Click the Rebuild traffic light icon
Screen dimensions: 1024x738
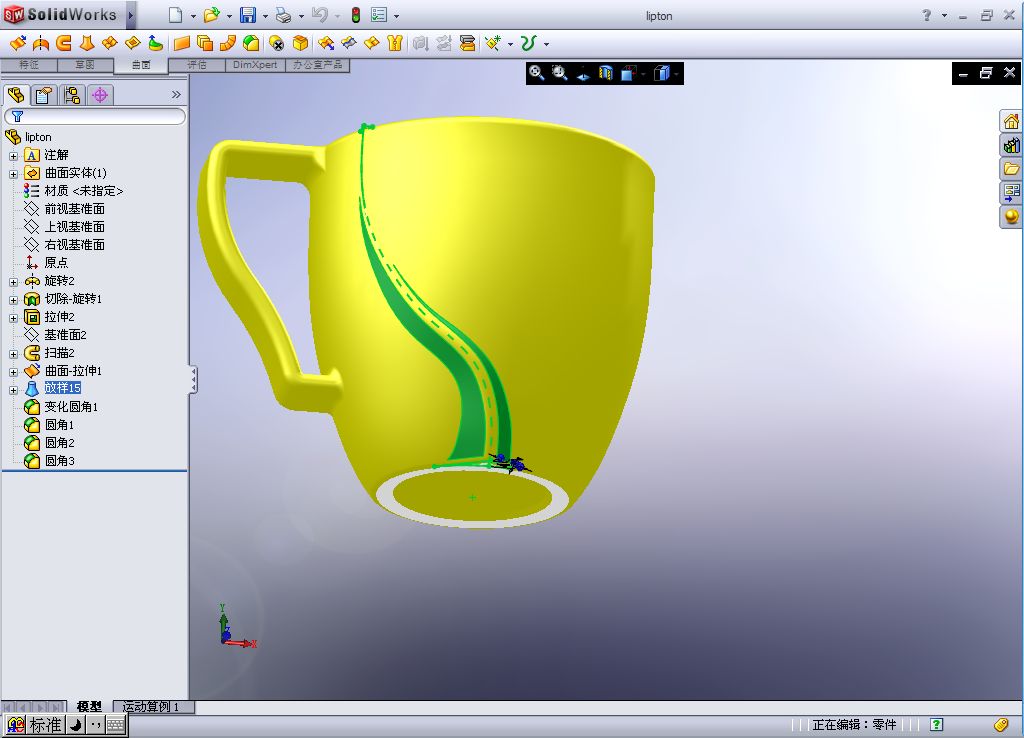[356, 15]
